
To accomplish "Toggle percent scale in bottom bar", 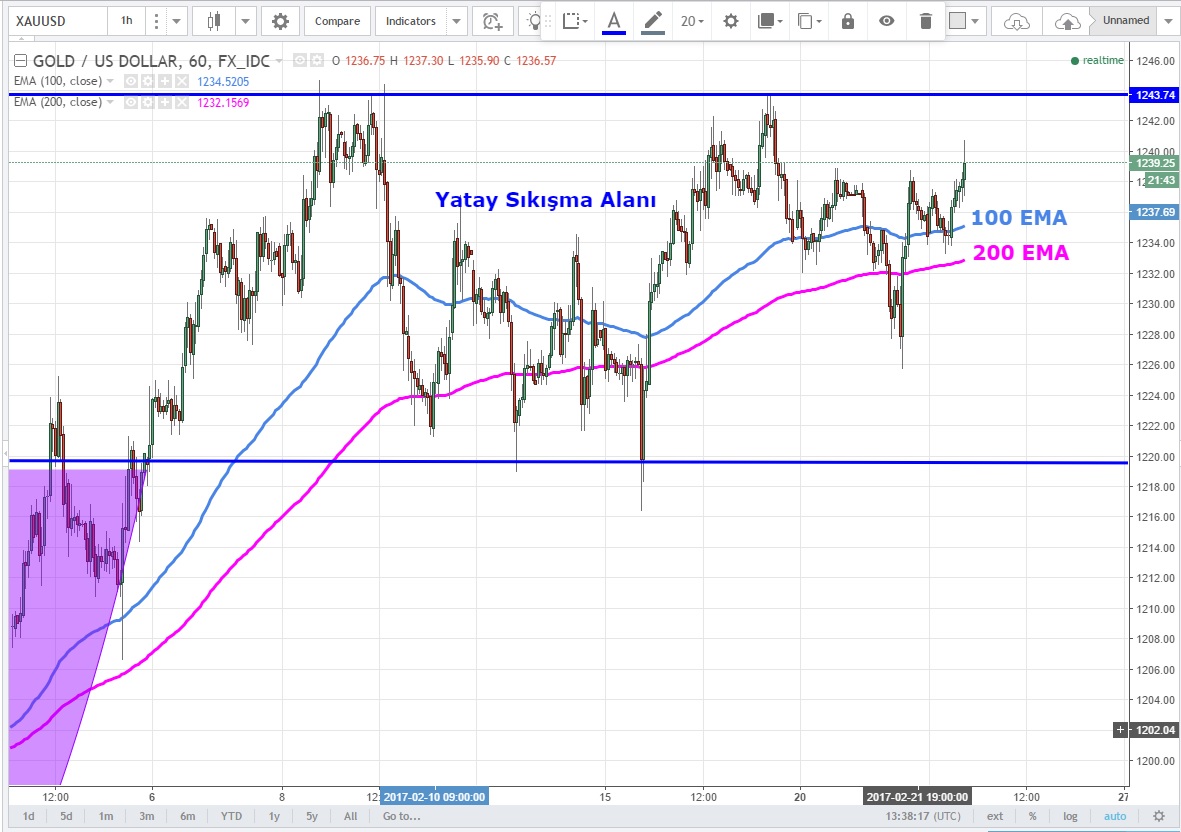I will point(1032,816).
